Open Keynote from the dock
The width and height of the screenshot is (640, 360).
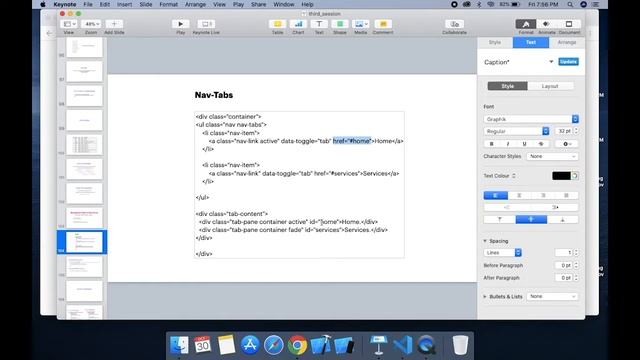pos(378,345)
